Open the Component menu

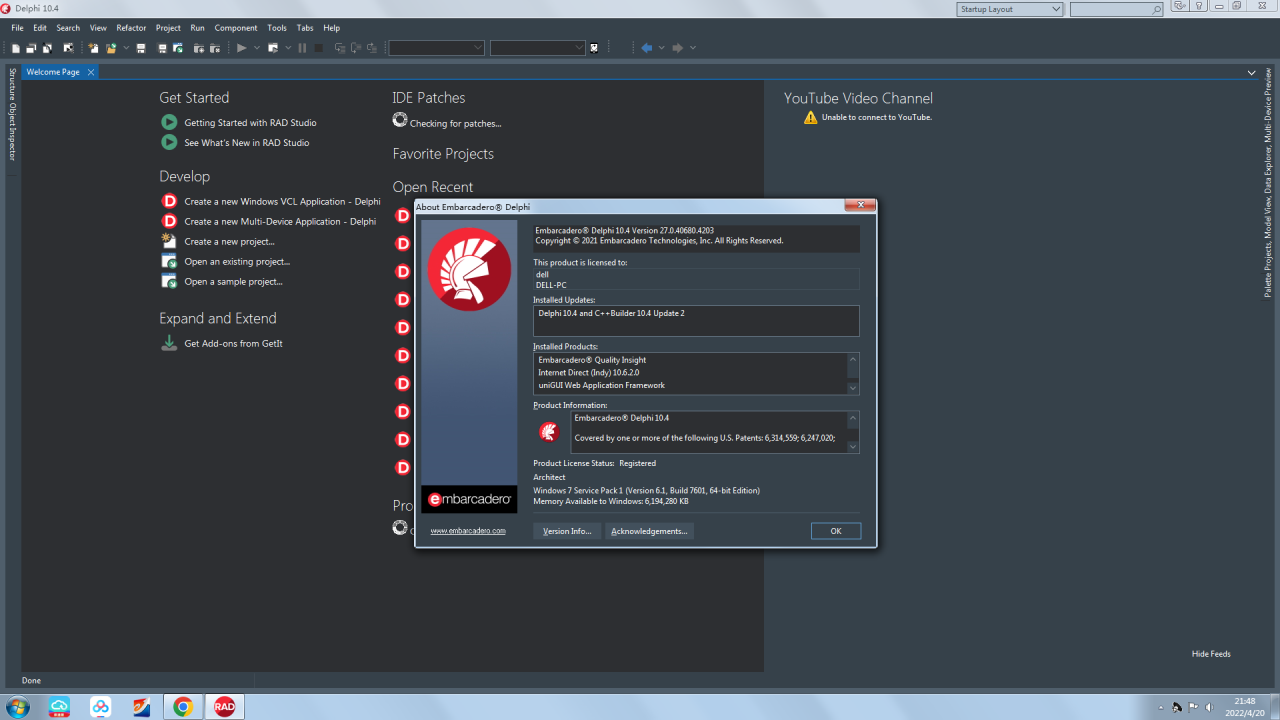coord(236,28)
